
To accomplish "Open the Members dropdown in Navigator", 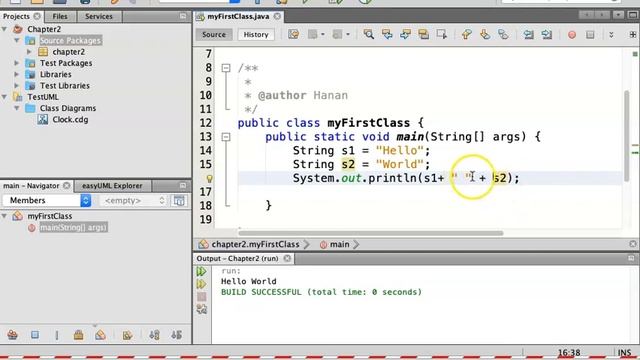I will [47, 200].
